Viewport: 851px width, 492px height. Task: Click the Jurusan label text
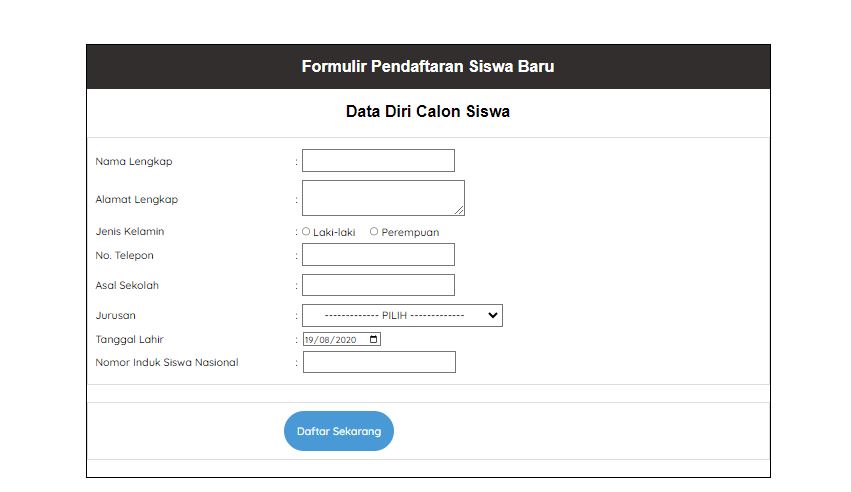tap(116, 316)
